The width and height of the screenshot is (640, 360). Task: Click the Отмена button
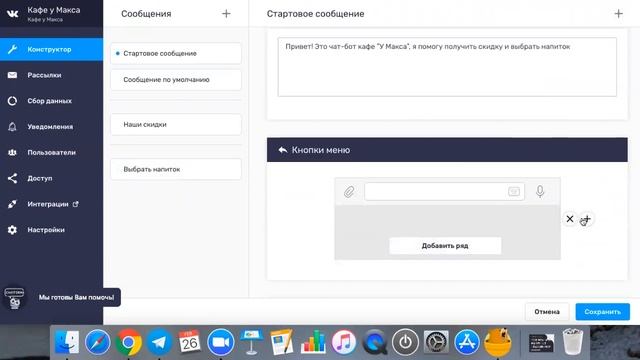[x=547, y=312]
